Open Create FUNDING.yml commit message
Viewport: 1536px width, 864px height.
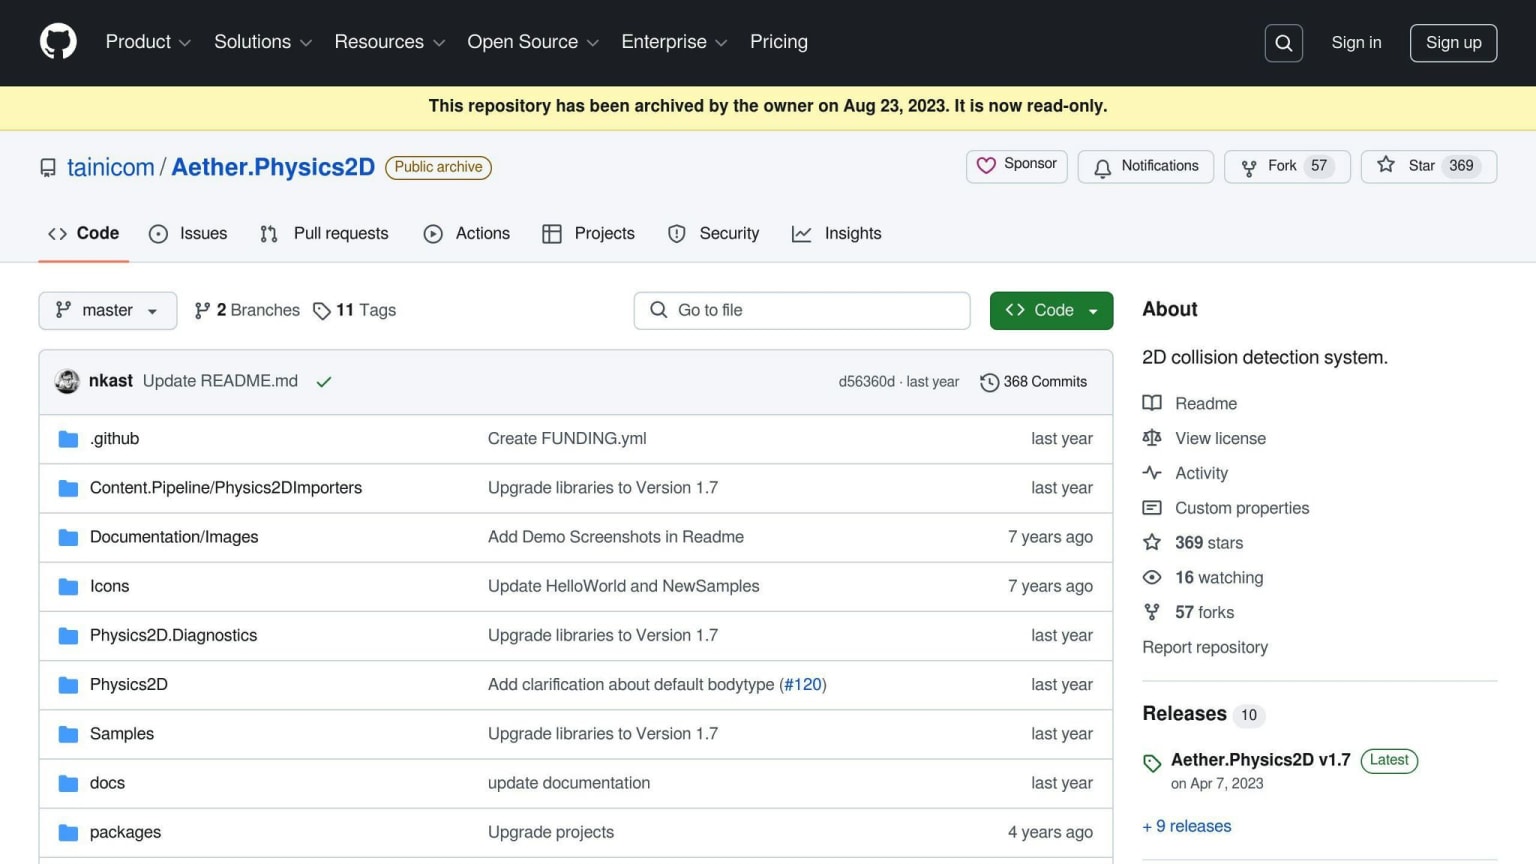tap(567, 439)
